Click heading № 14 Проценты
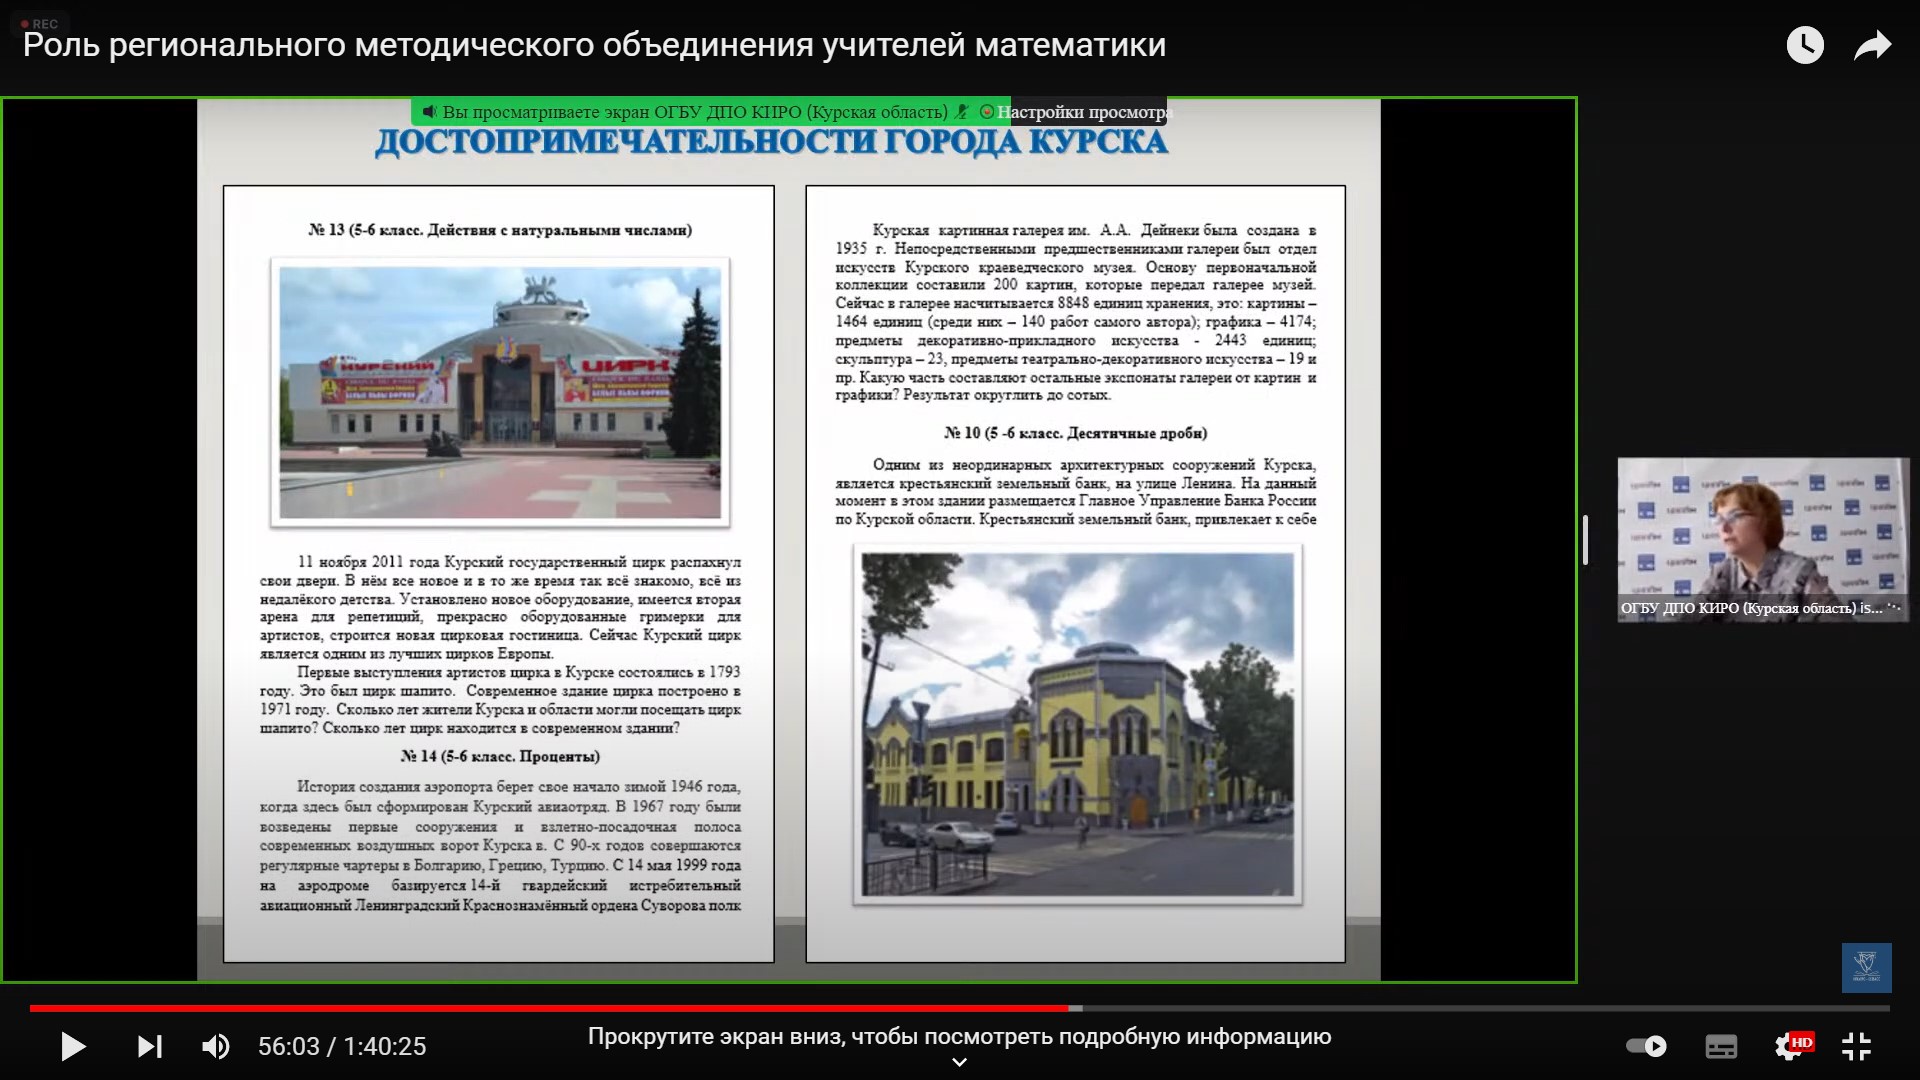The width and height of the screenshot is (1920, 1080). click(x=500, y=756)
